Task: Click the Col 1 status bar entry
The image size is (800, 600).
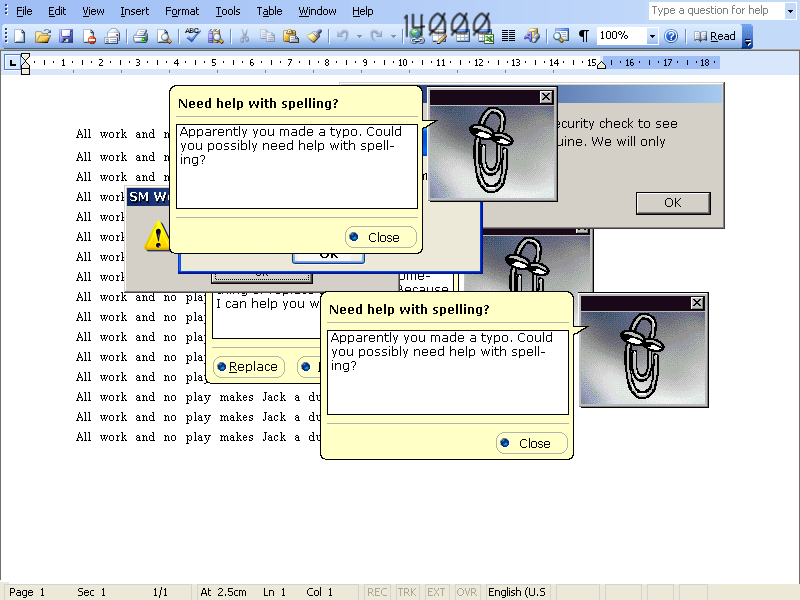Action: click(x=319, y=592)
